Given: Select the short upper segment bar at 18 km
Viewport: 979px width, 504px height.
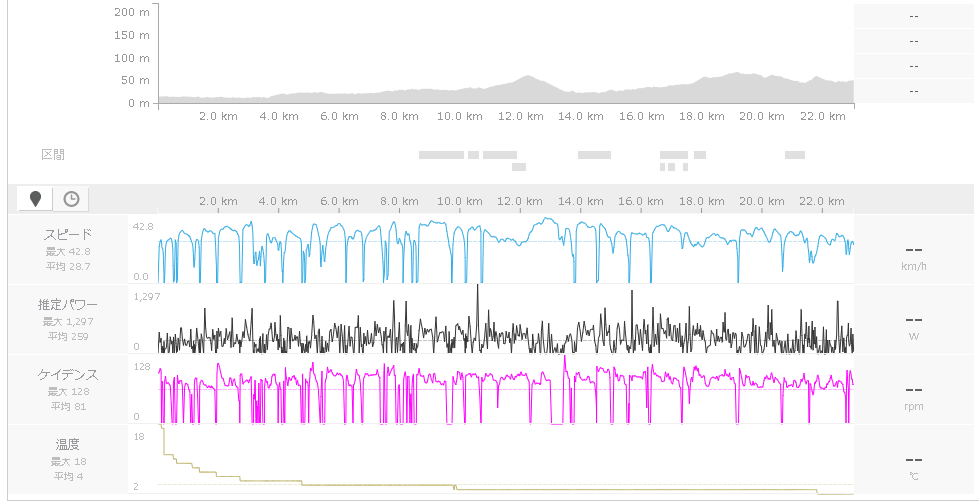Looking at the screenshot, I should [x=700, y=155].
